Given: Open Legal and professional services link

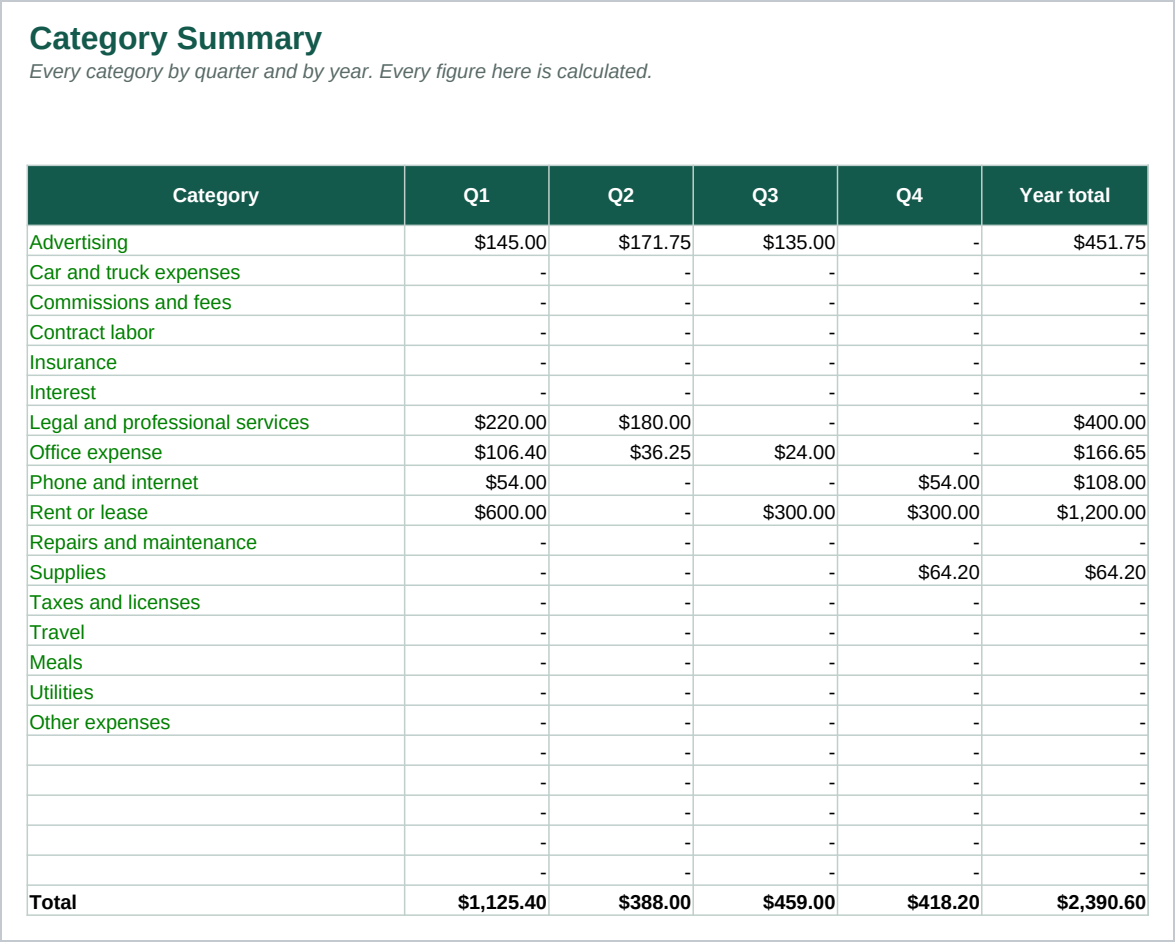Looking at the screenshot, I should click(169, 423).
